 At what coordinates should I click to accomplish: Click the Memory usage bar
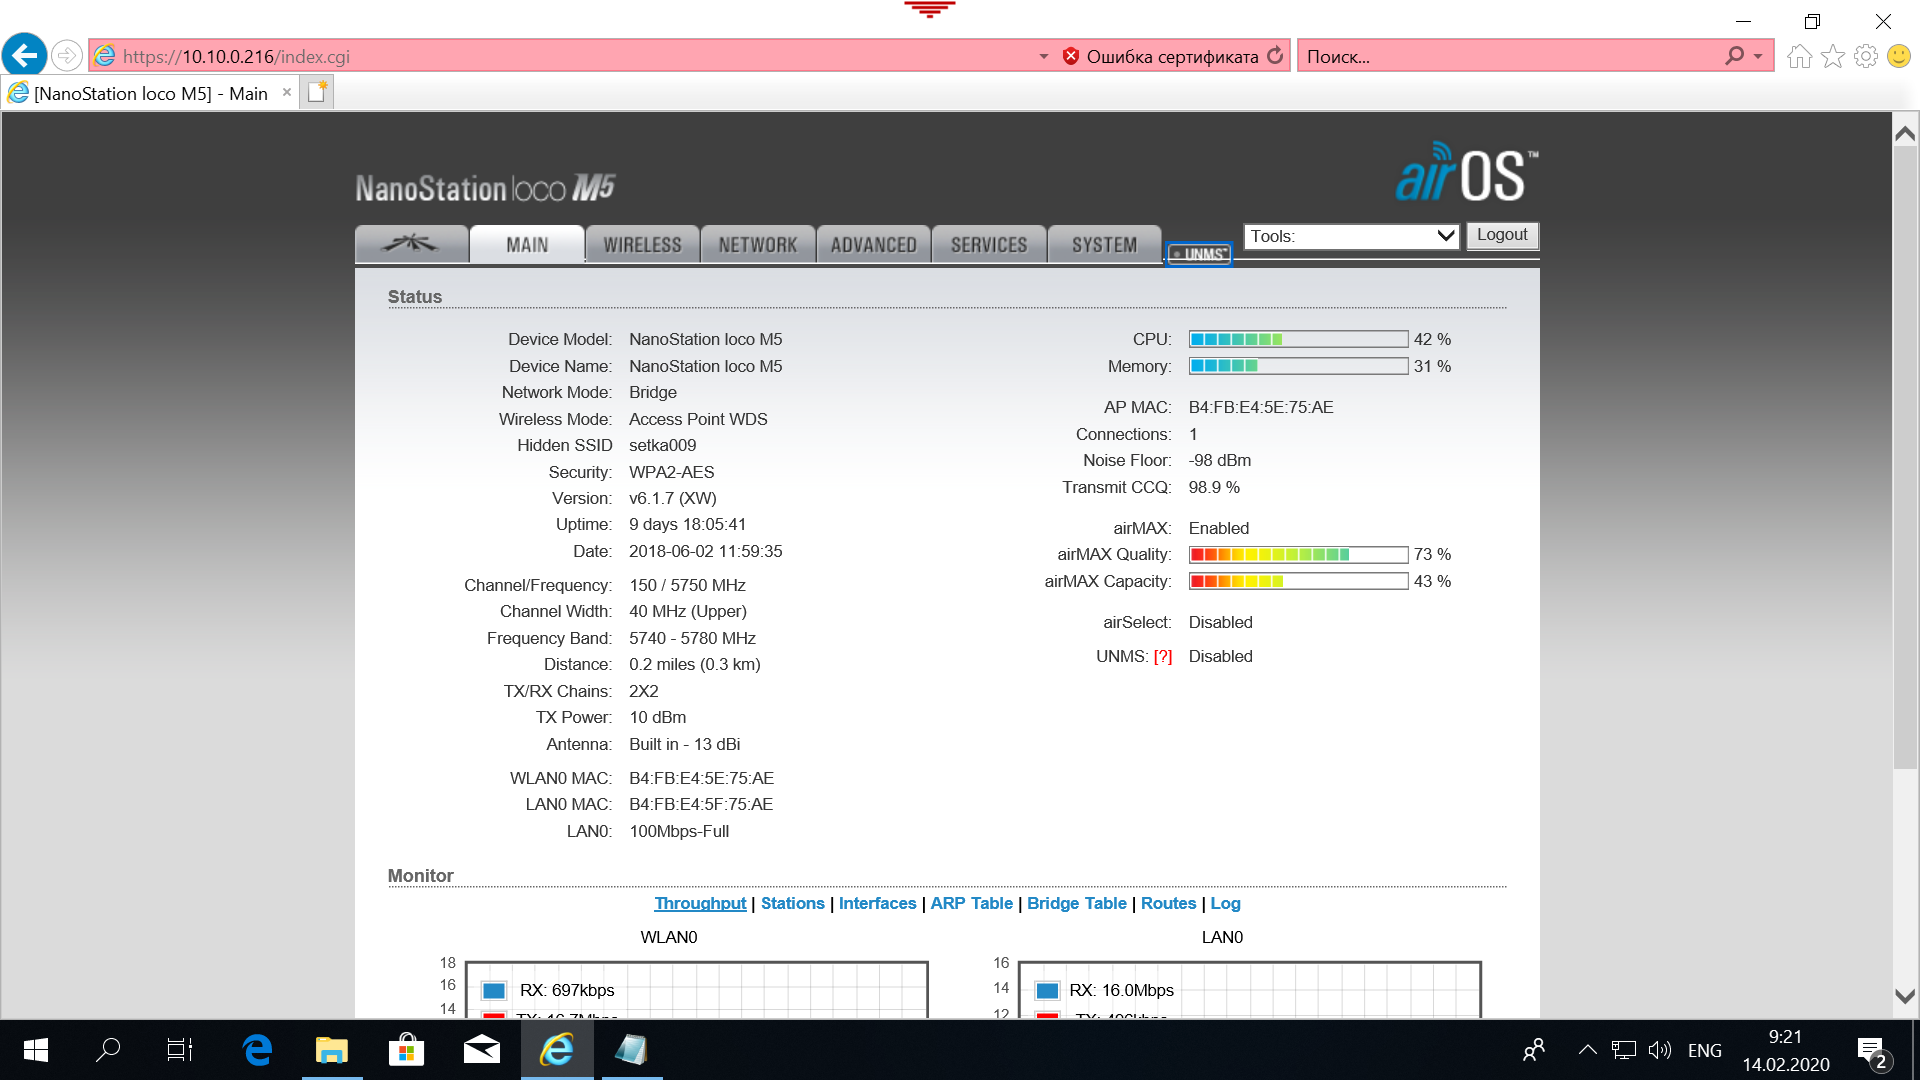1298,366
